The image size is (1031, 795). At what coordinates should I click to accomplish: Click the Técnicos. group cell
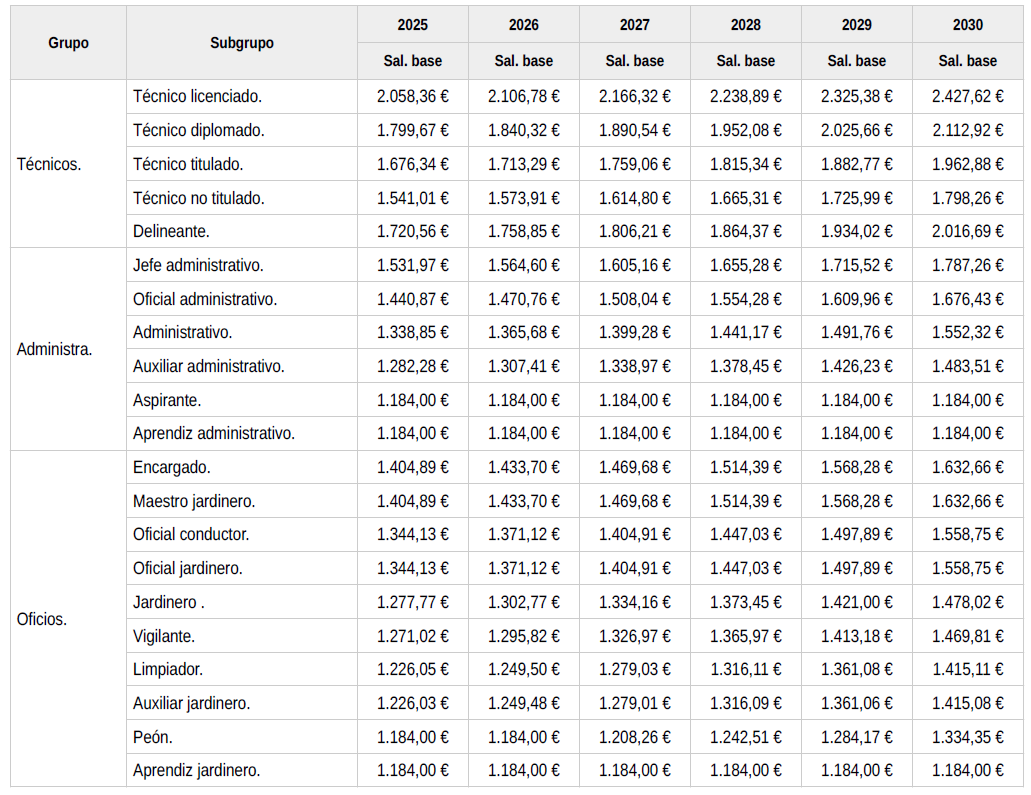(50, 164)
